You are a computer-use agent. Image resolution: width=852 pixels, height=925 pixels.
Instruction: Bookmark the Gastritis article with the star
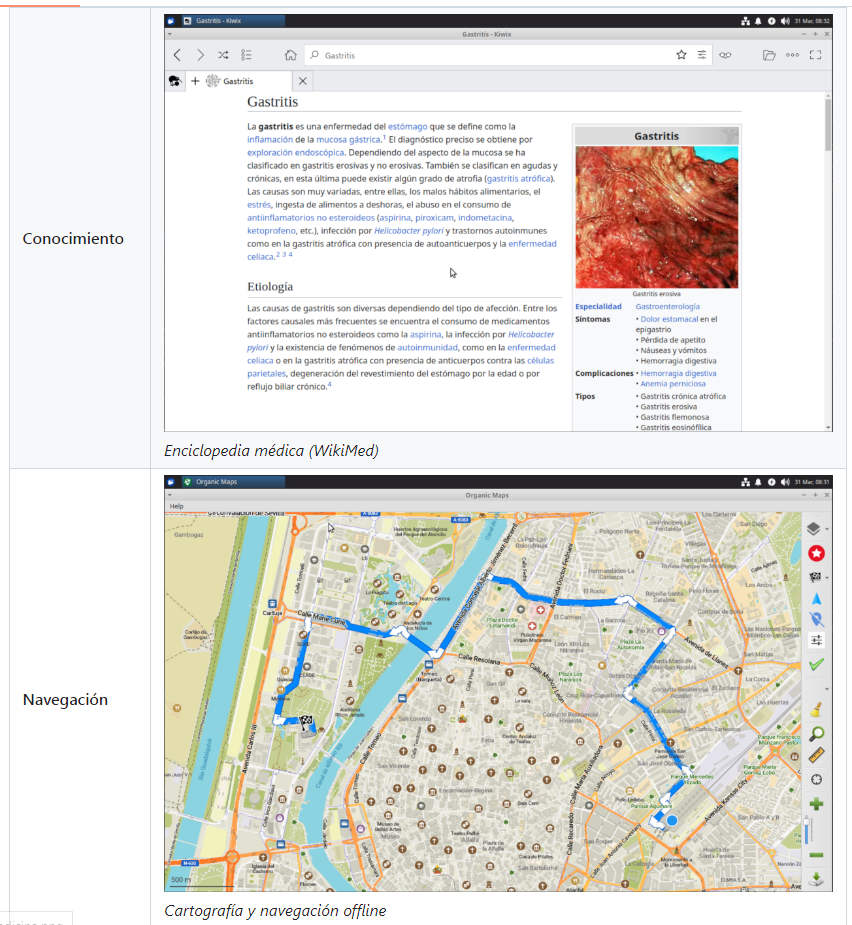click(681, 56)
